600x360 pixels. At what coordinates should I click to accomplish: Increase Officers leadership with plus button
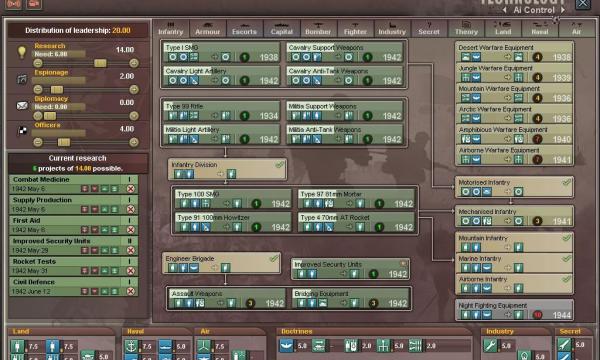134,142
